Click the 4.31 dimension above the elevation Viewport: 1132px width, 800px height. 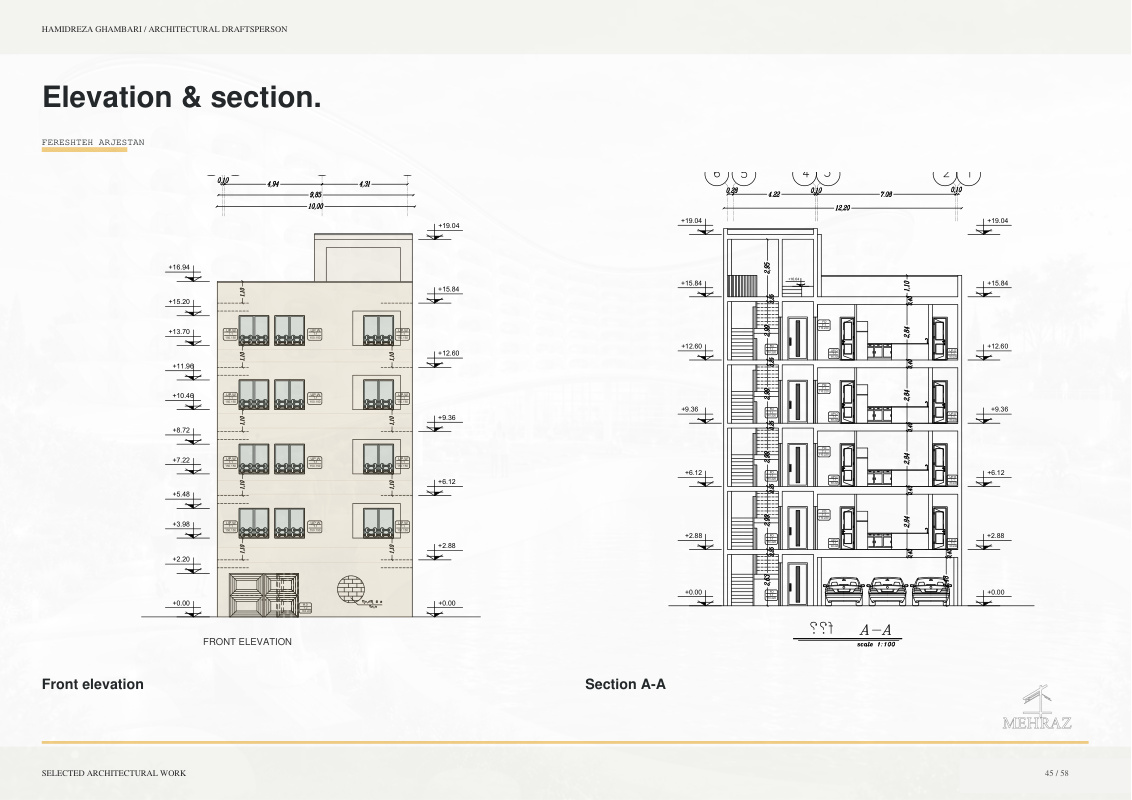click(365, 184)
